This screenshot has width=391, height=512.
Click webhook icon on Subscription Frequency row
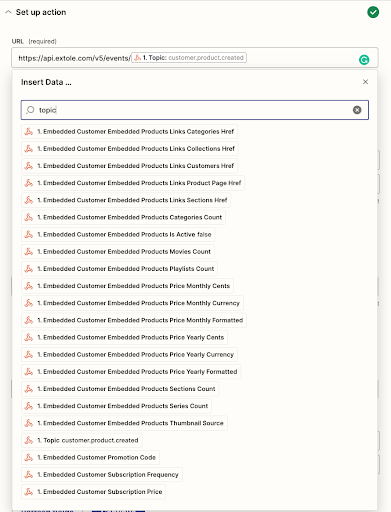point(29,475)
